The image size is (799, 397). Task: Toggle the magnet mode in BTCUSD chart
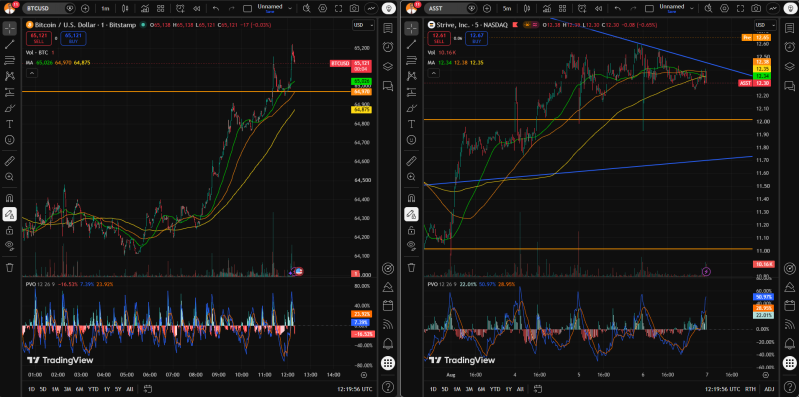point(9,198)
